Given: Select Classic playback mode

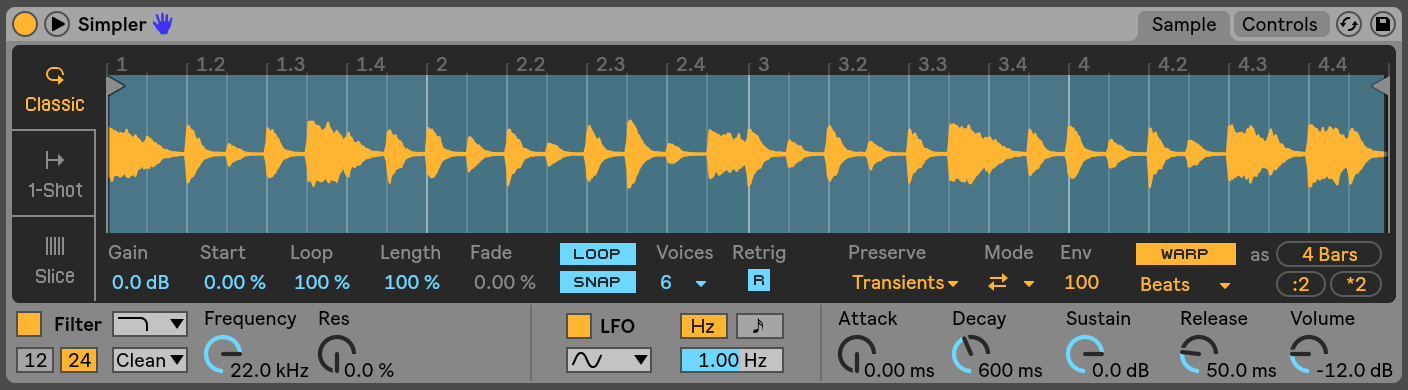Looking at the screenshot, I should pos(54,89).
